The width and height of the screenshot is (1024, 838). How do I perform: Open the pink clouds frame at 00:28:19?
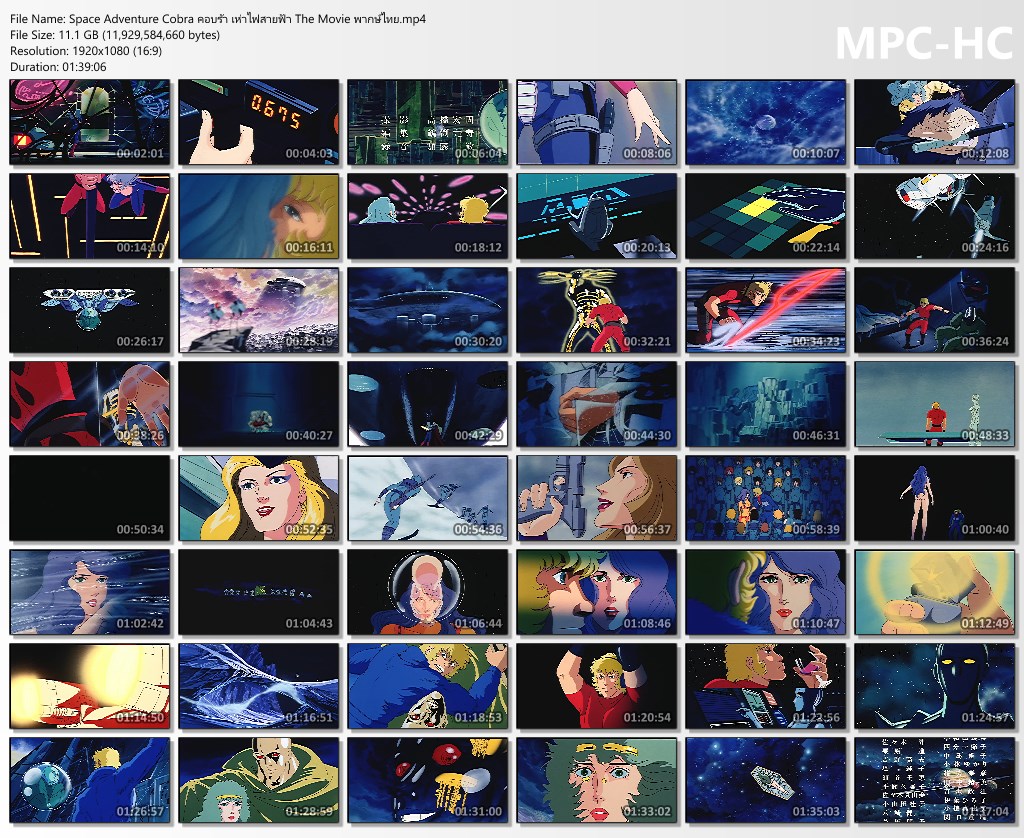(x=259, y=310)
